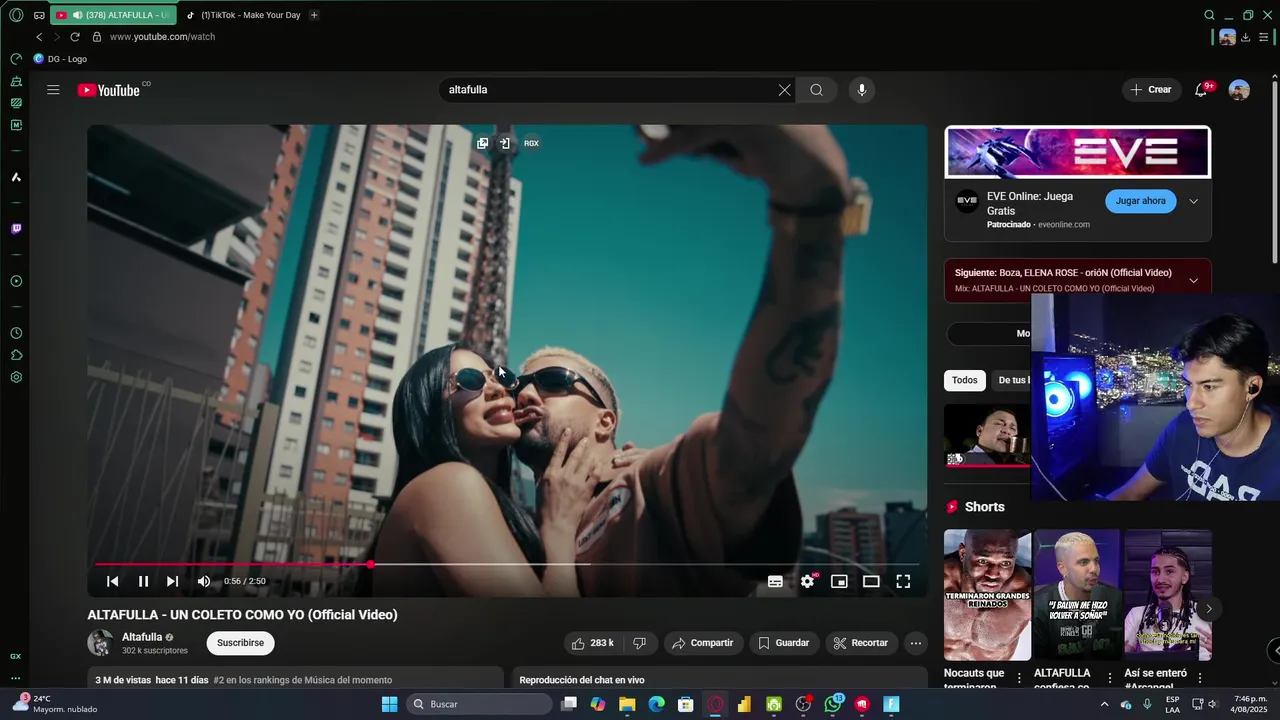The image size is (1280, 720).
Task: Open the Windows Start menu
Action: coord(390,704)
